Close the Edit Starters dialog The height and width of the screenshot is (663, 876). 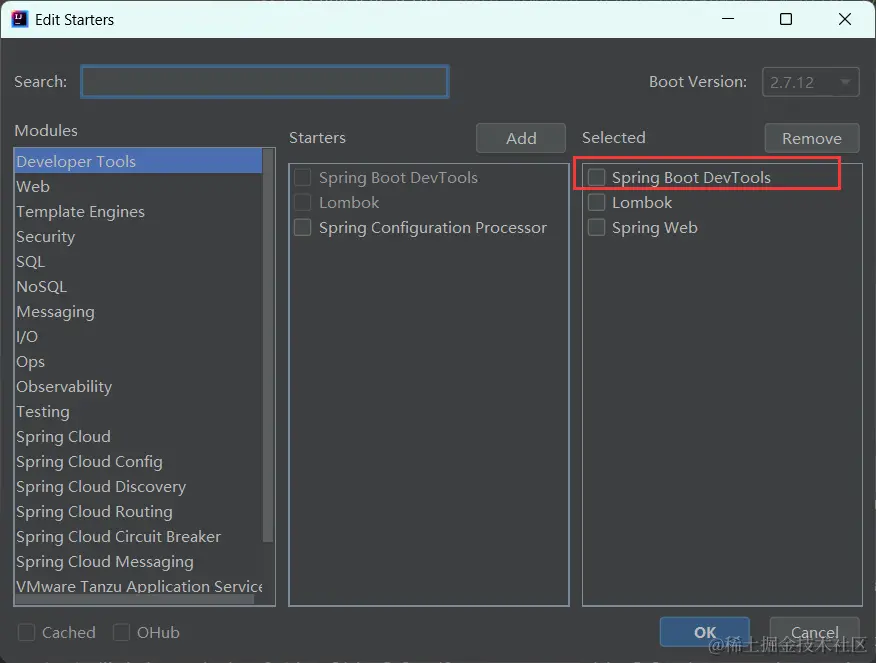click(x=845, y=19)
